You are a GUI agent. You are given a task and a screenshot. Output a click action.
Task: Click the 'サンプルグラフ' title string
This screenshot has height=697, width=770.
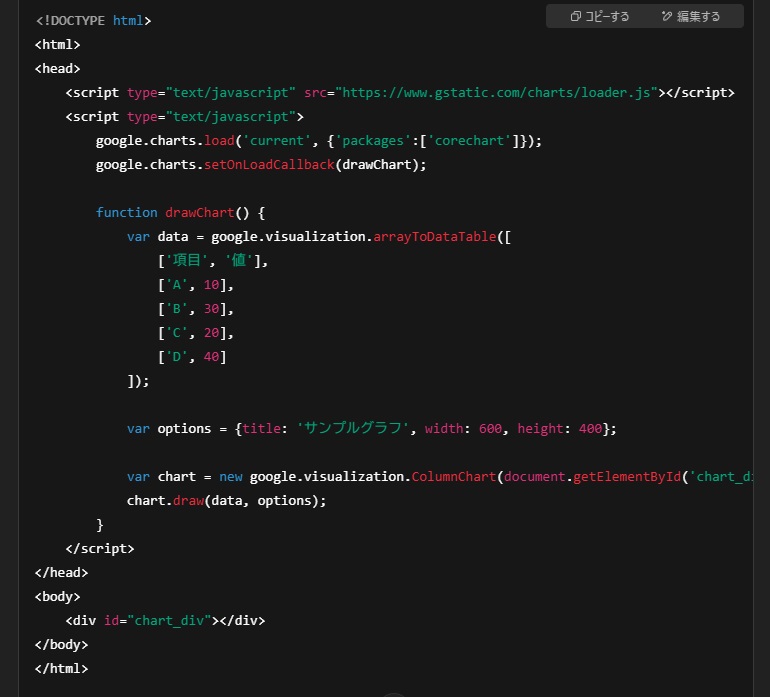pyautogui.click(x=353, y=428)
